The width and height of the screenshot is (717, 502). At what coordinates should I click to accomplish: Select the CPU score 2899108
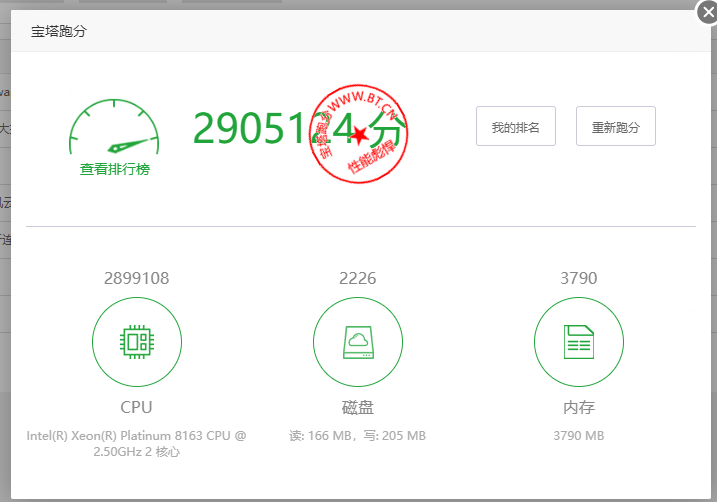[x=137, y=278]
